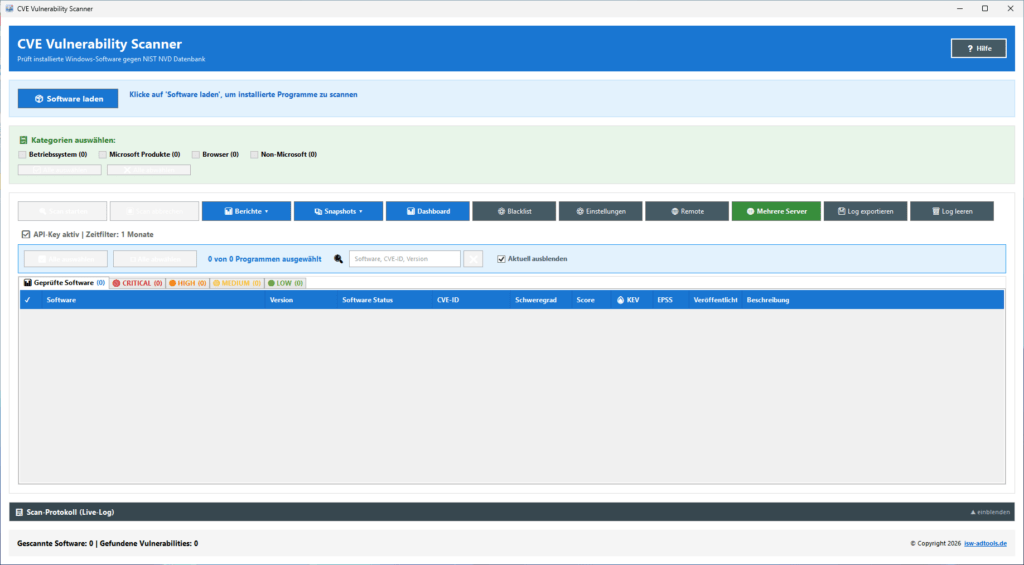This screenshot has height=565, width=1024.
Task: Toggle the Browser category checkbox
Action: point(195,155)
